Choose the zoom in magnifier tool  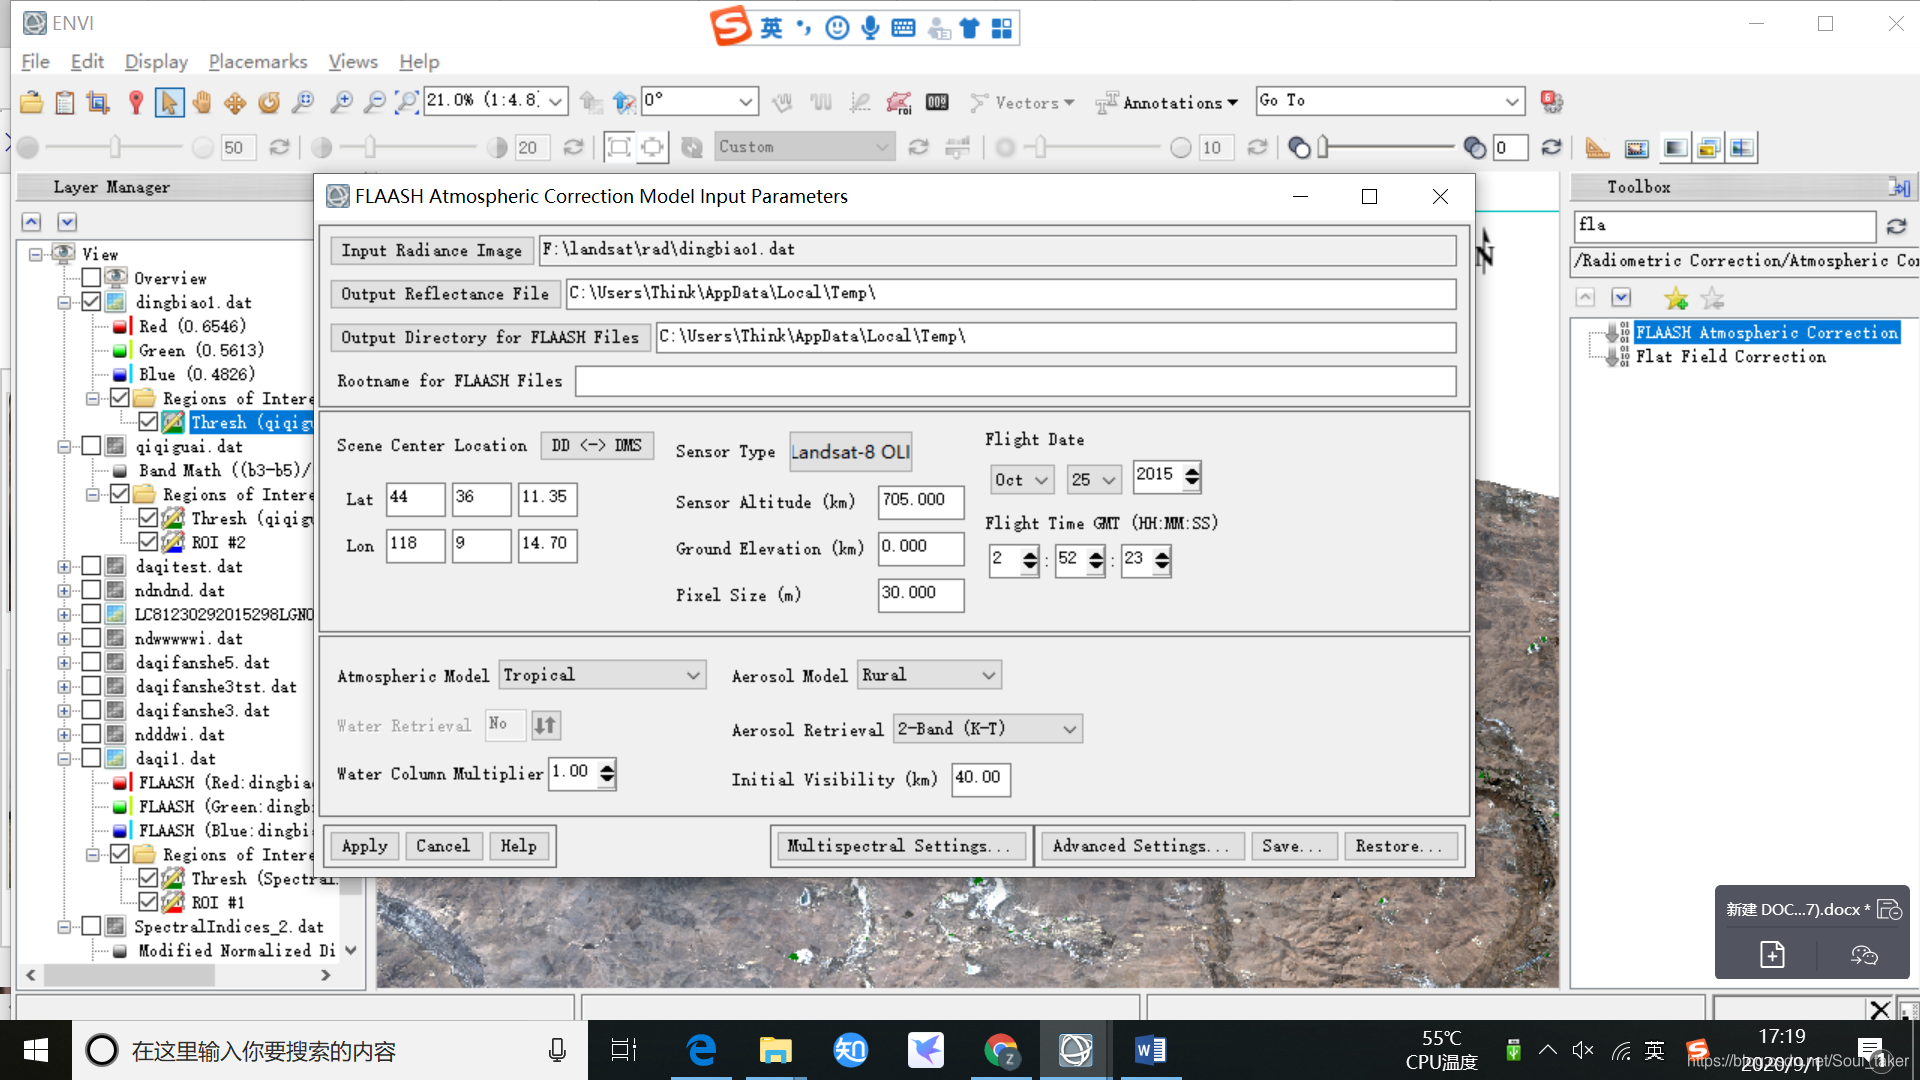click(x=341, y=102)
